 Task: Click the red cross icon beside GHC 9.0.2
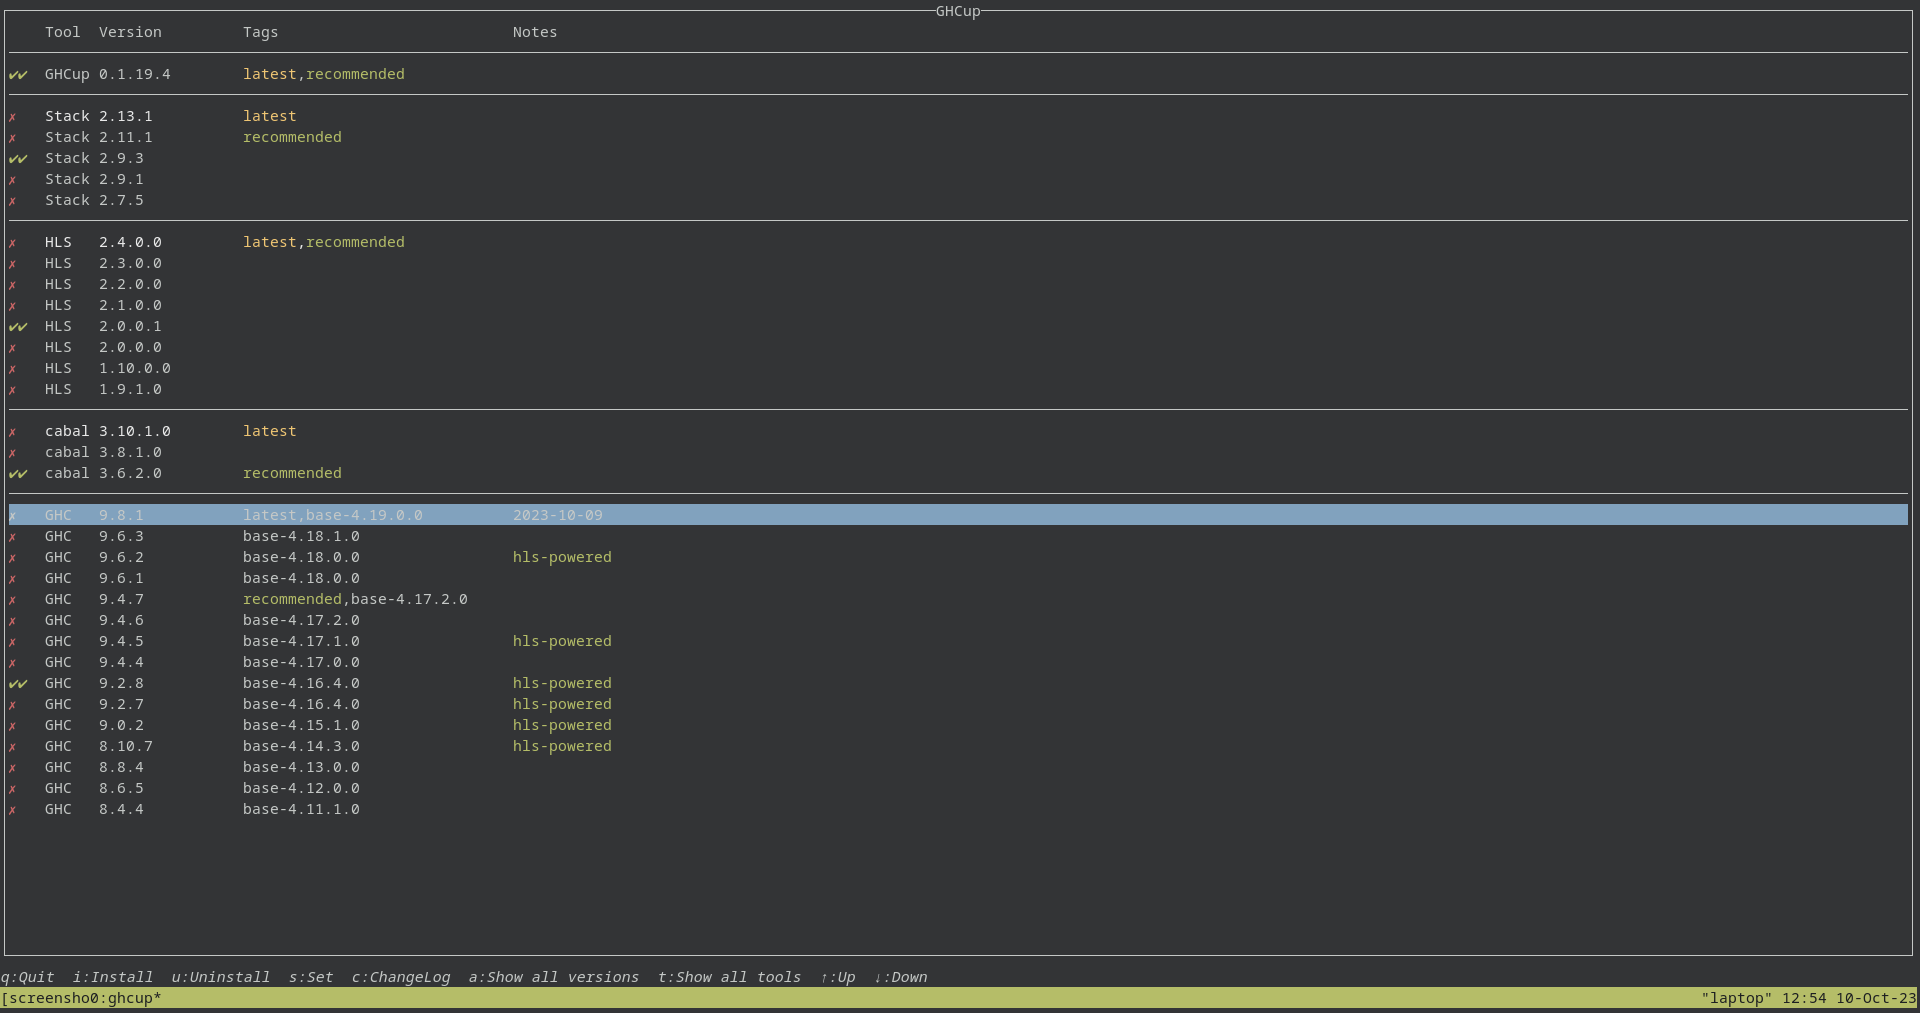pos(13,726)
